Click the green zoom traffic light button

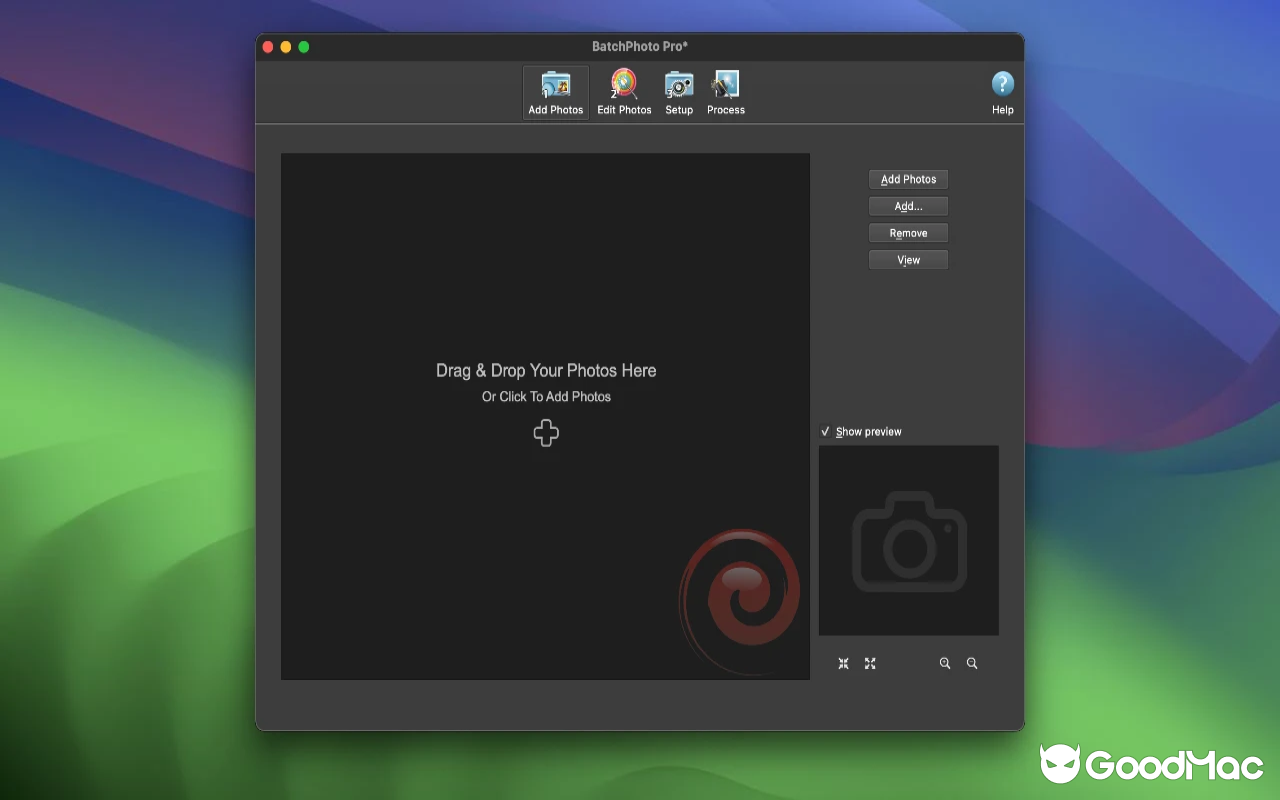click(304, 46)
